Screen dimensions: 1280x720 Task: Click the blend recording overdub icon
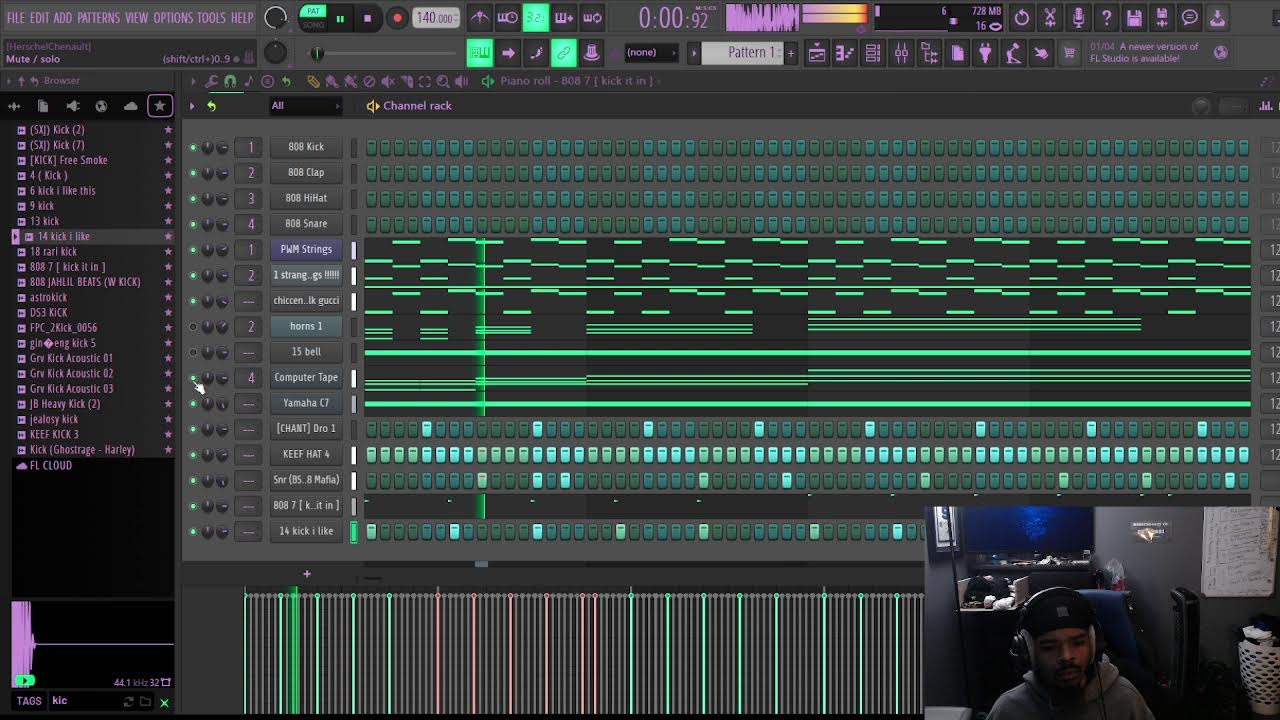564,18
